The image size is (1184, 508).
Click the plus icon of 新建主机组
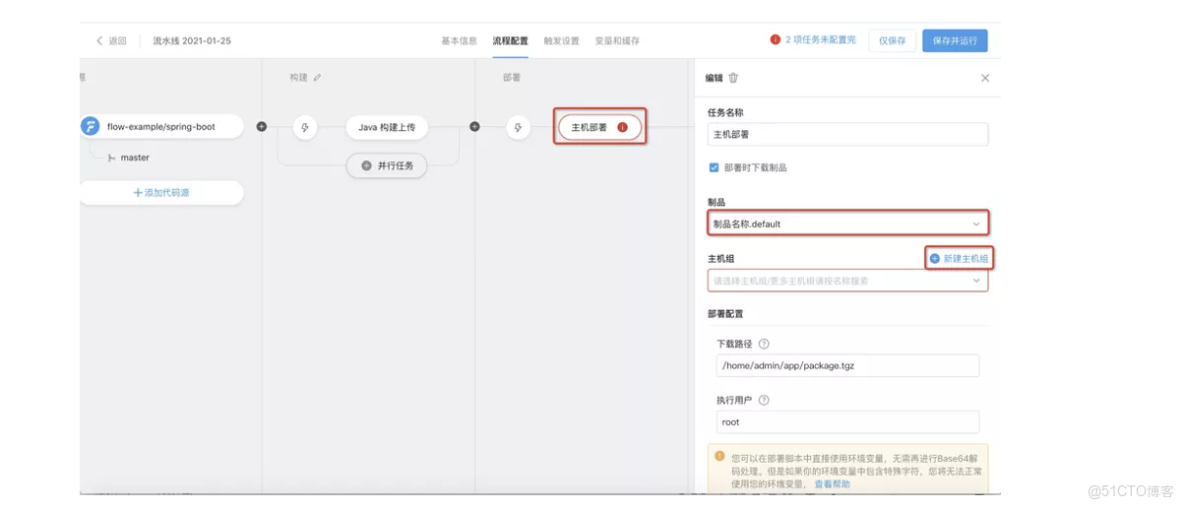935,258
